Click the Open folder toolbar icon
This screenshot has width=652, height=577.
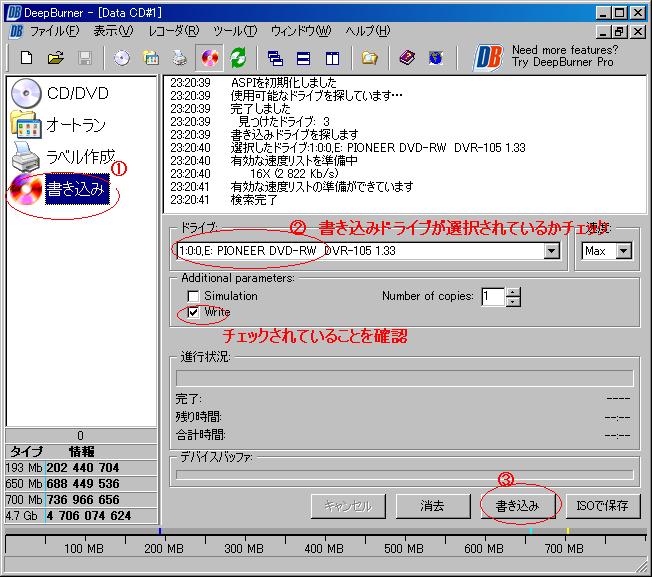56,58
